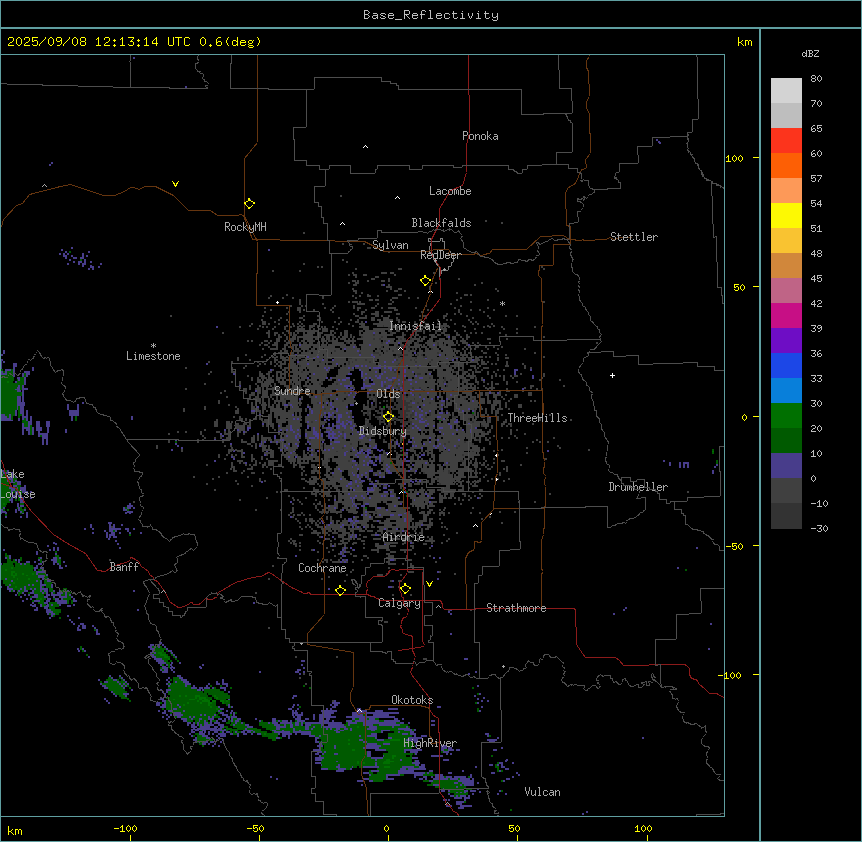Click the Cochrane town label
862x842 pixels.
point(322,568)
